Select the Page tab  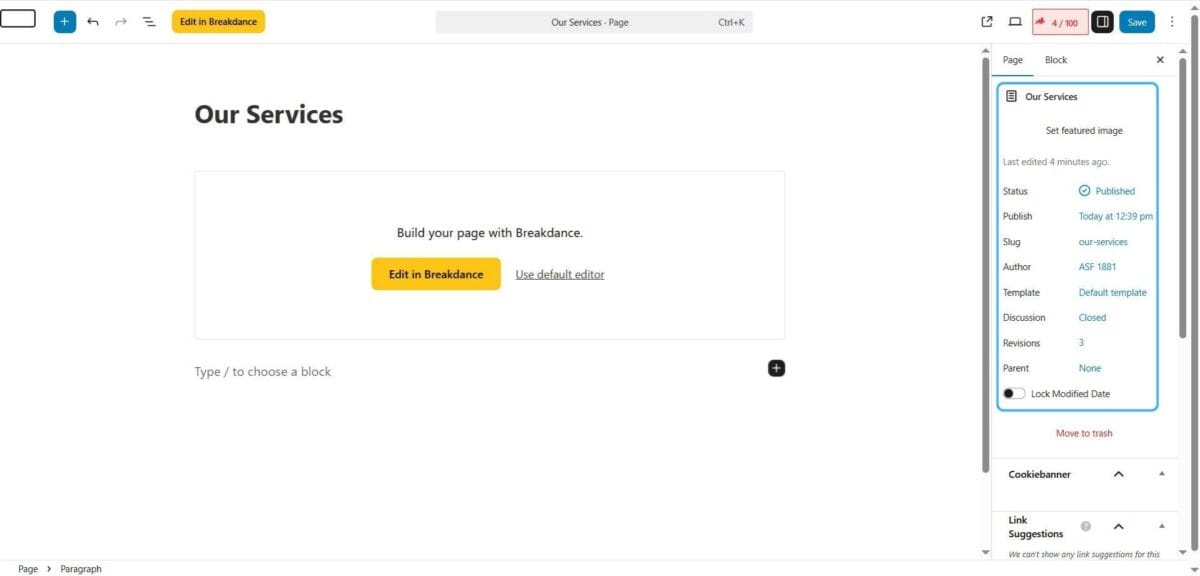(x=1012, y=60)
